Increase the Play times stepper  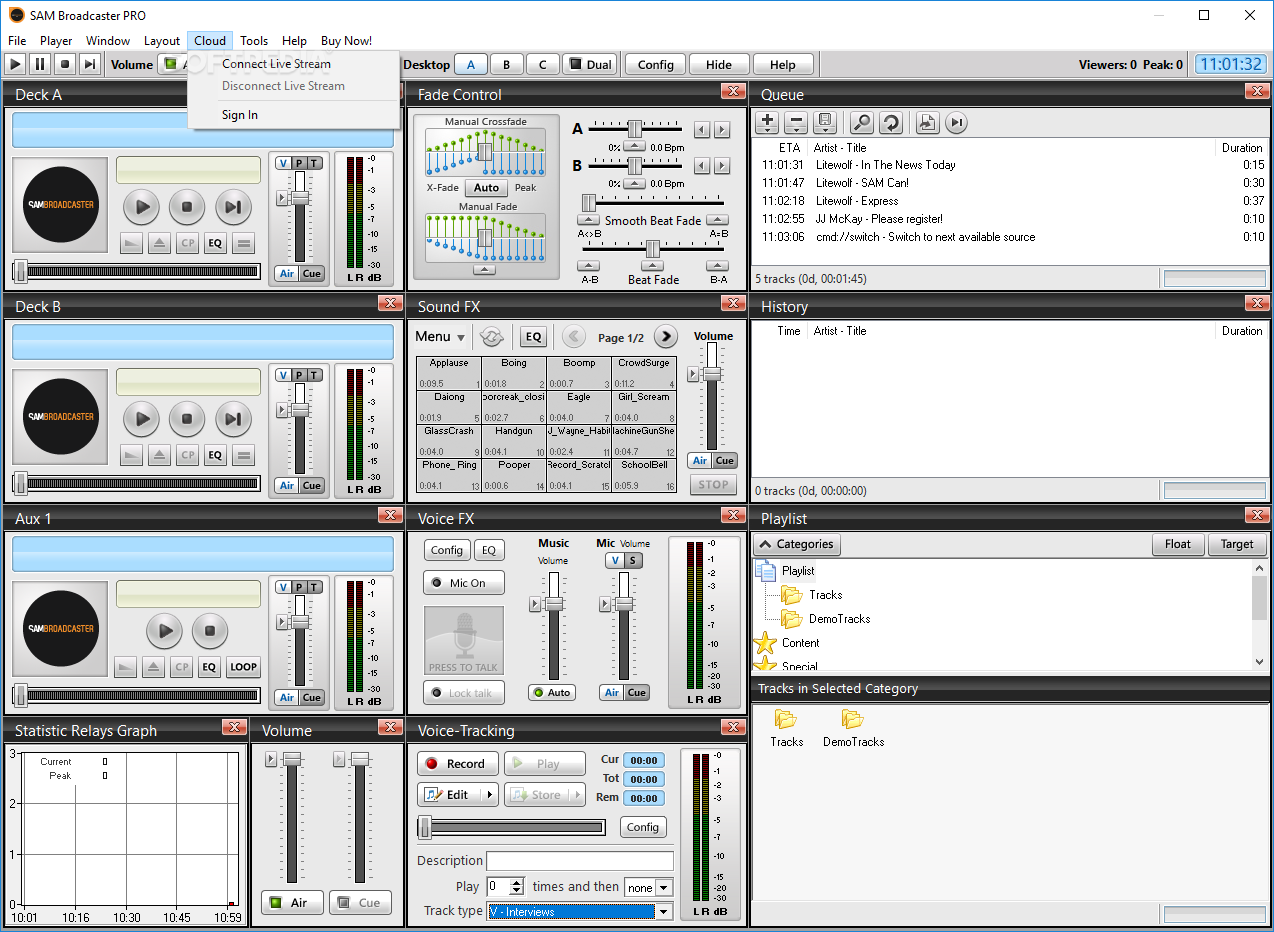click(x=517, y=882)
